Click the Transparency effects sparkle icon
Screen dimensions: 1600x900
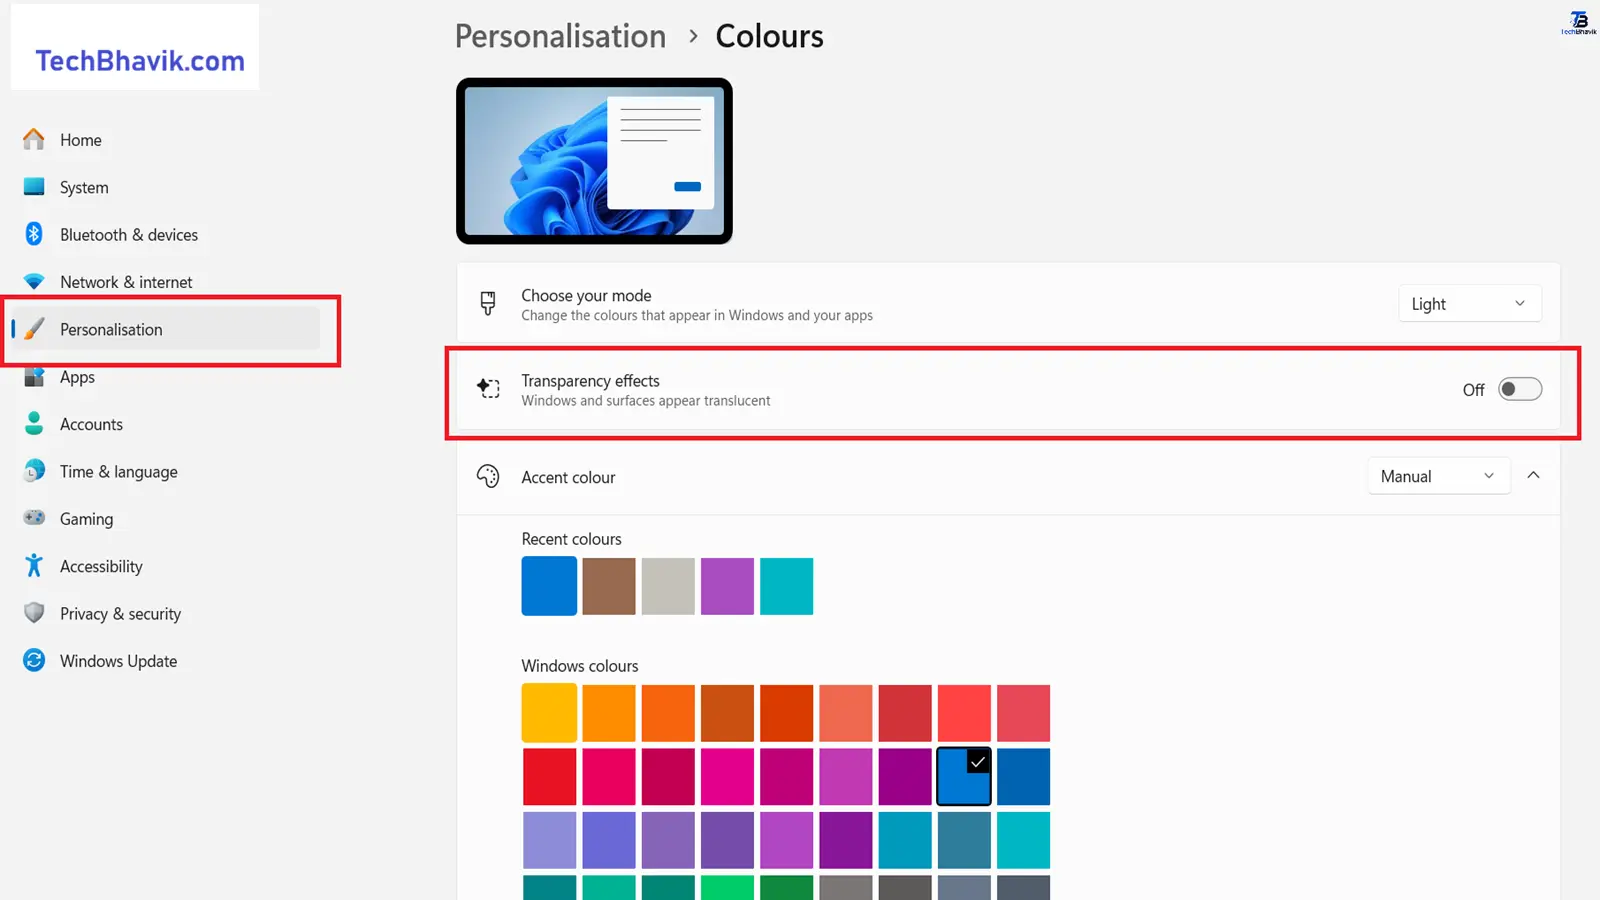(x=488, y=389)
